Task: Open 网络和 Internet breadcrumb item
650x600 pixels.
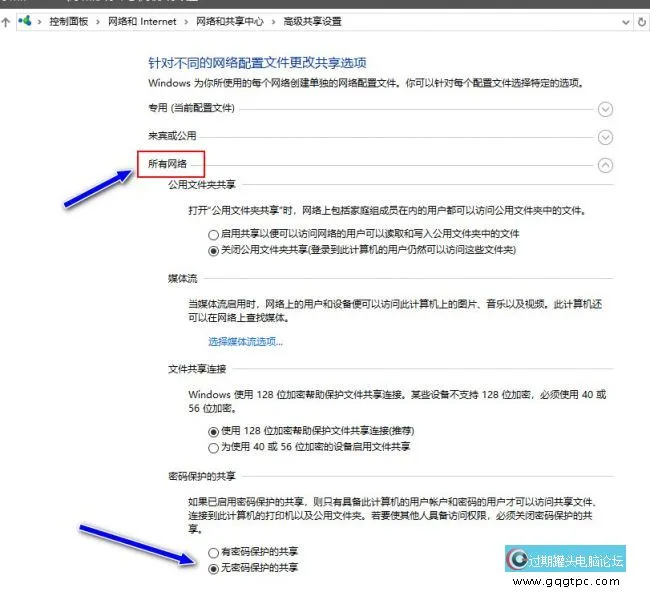Action: pos(142,20)
